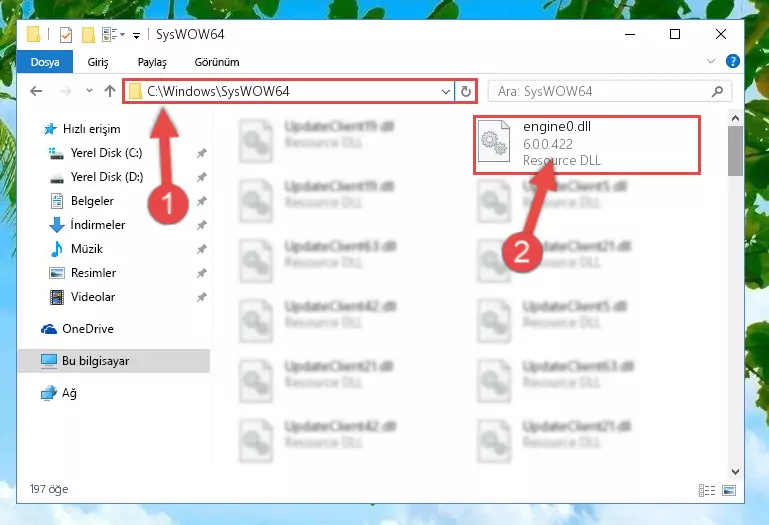
Task: Switch to details view icon in status bar
Action: [707, 490]
